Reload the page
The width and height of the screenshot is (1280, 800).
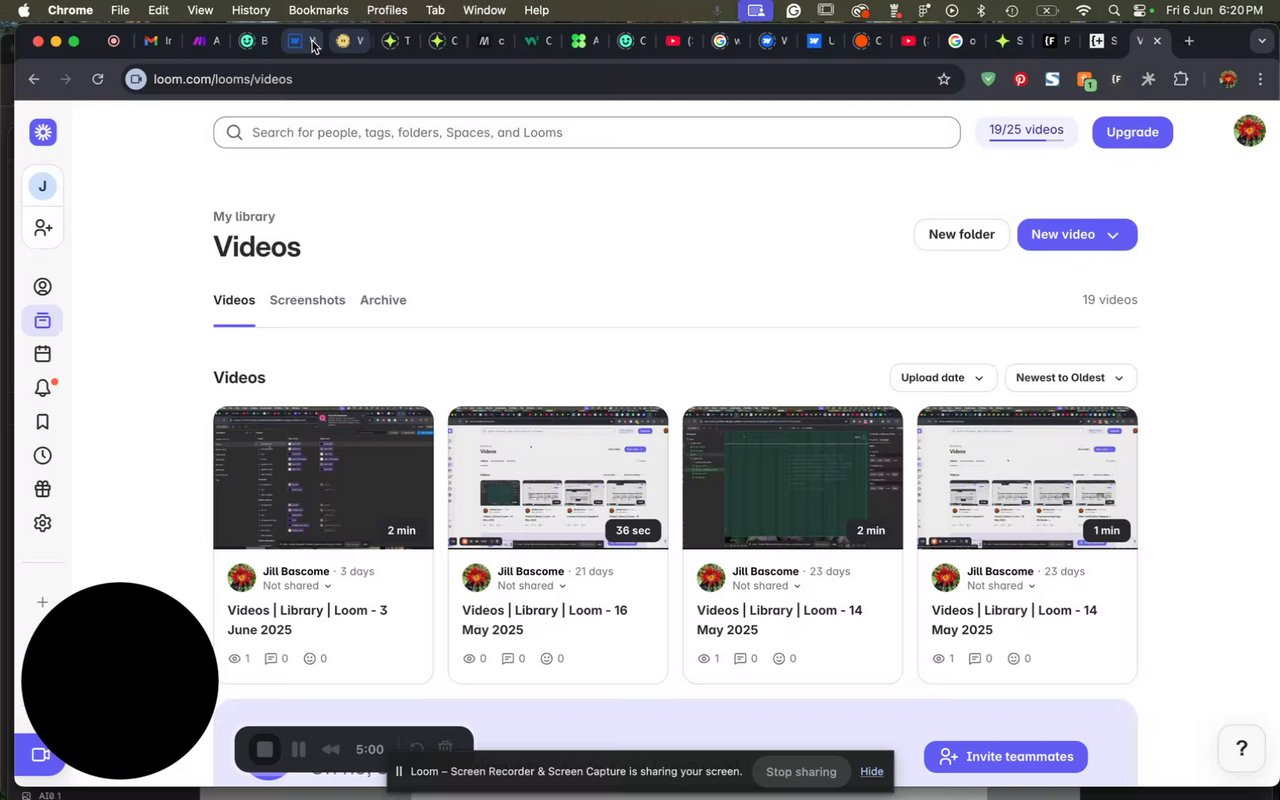point(98,79)
